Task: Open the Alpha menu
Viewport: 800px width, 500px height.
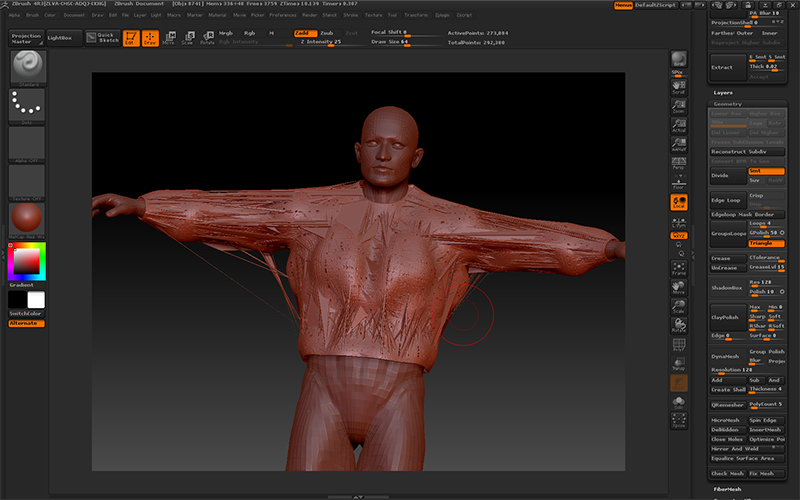Action: click(x=14, y=15)
